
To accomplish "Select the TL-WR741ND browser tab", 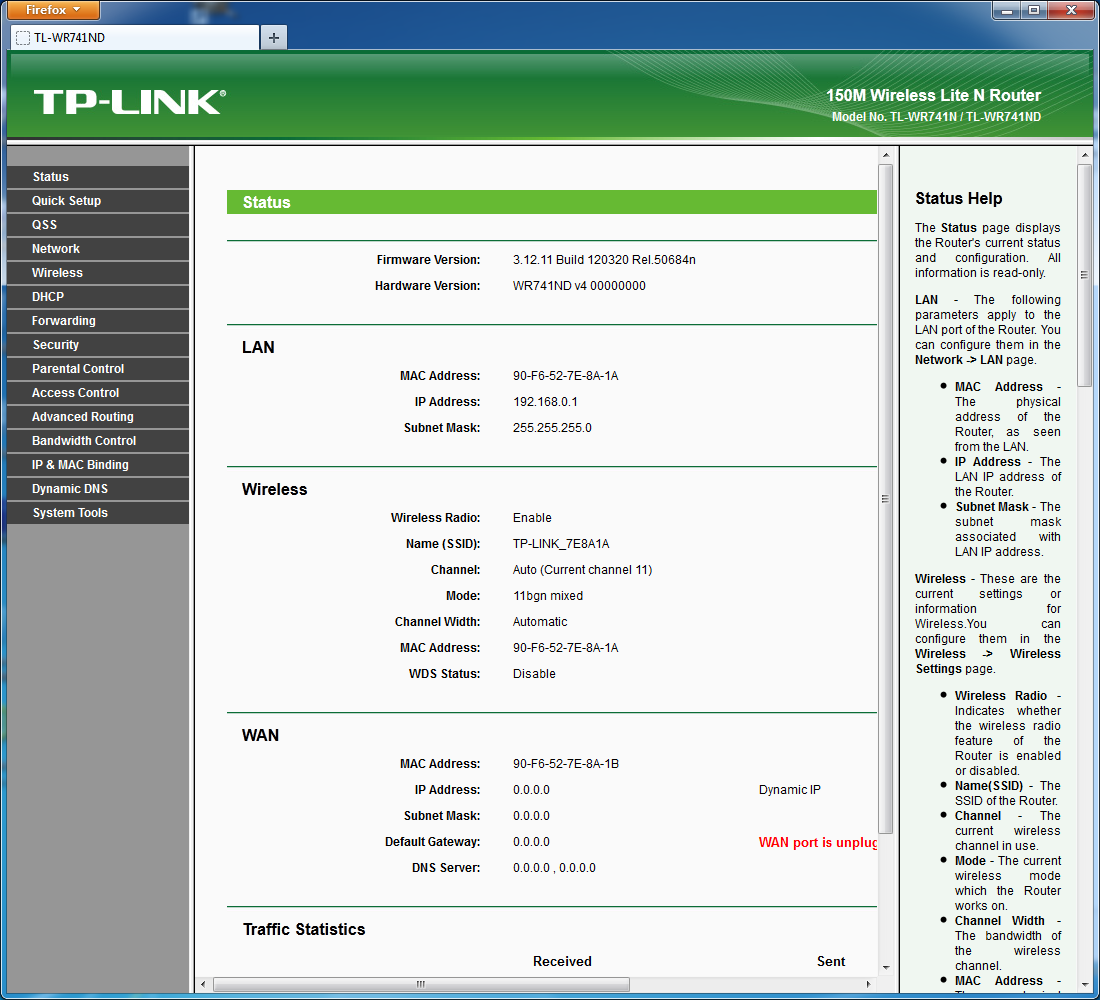I will coord(135,37).
